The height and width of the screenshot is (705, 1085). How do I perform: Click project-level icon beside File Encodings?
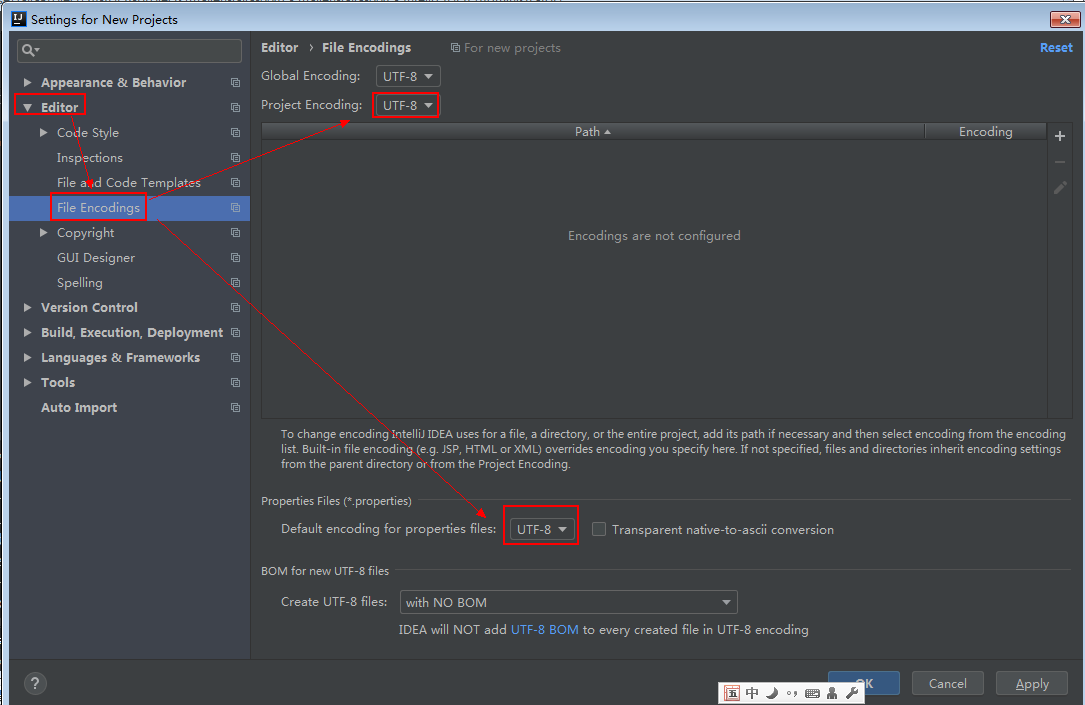point(235,208)
